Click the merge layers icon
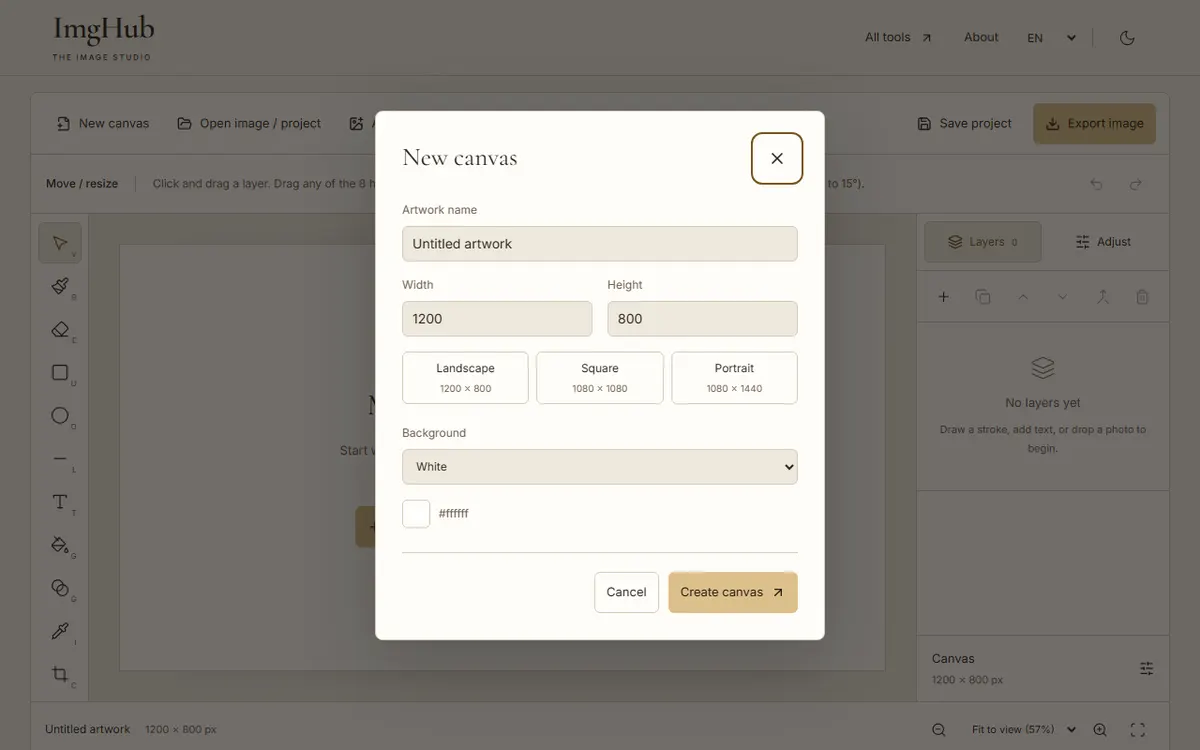Screen dimensions: 1200x750 (x=1103, y=297)
